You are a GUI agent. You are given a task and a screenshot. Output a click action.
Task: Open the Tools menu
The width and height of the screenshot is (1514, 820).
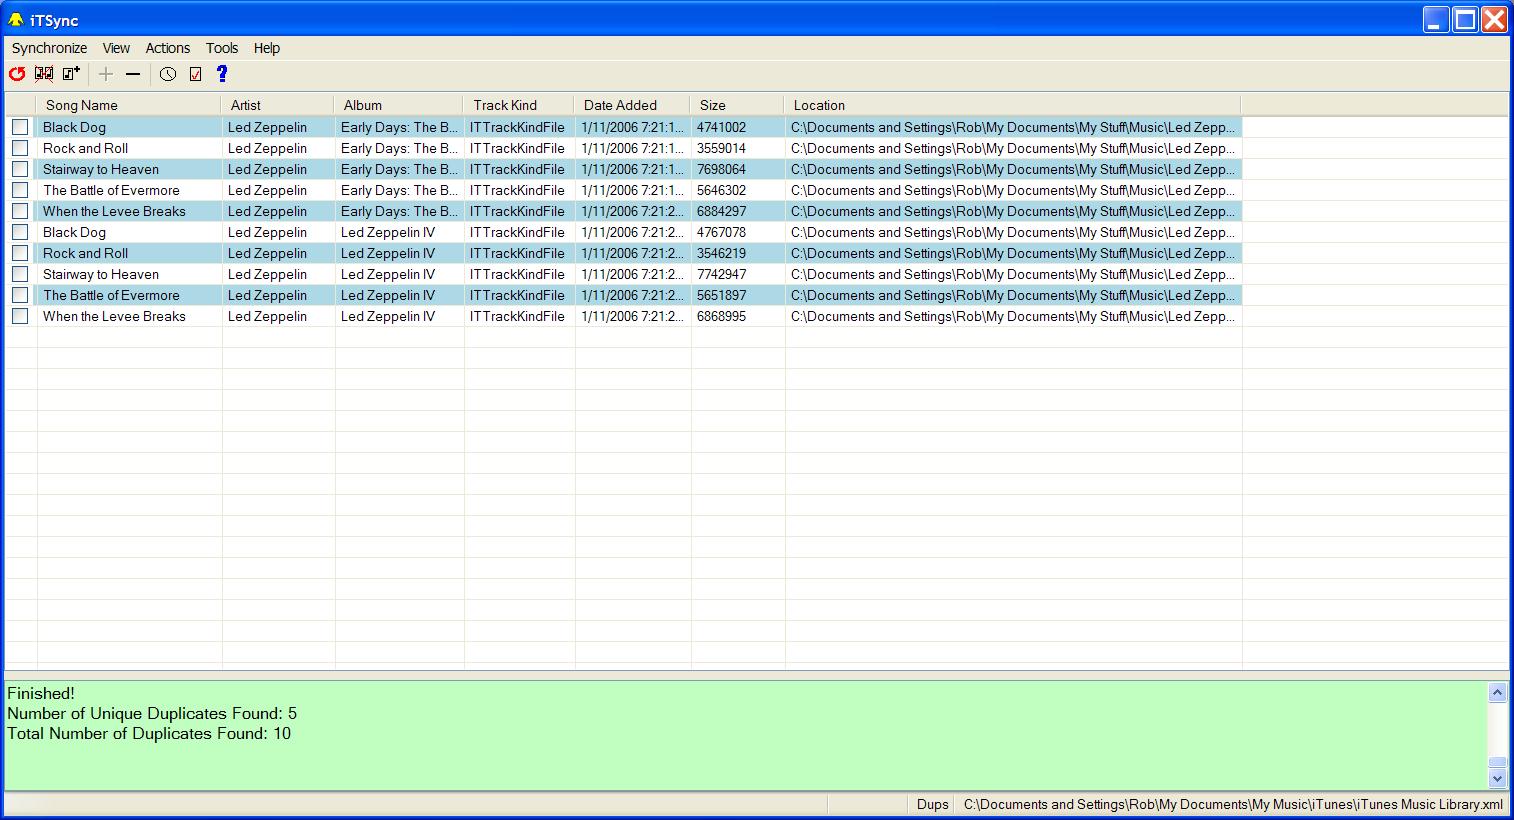(222, 48)
